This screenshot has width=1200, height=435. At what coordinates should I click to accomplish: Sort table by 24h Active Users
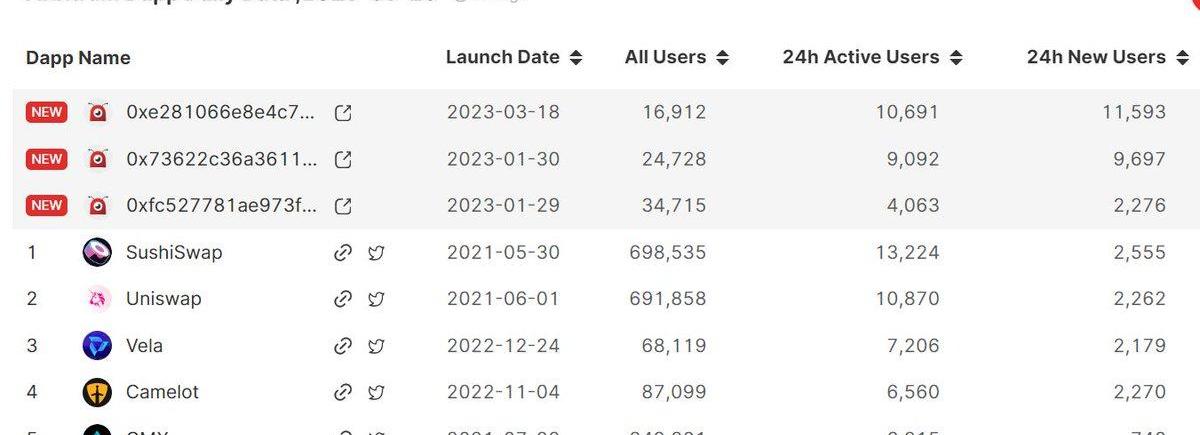coord(872,58)
